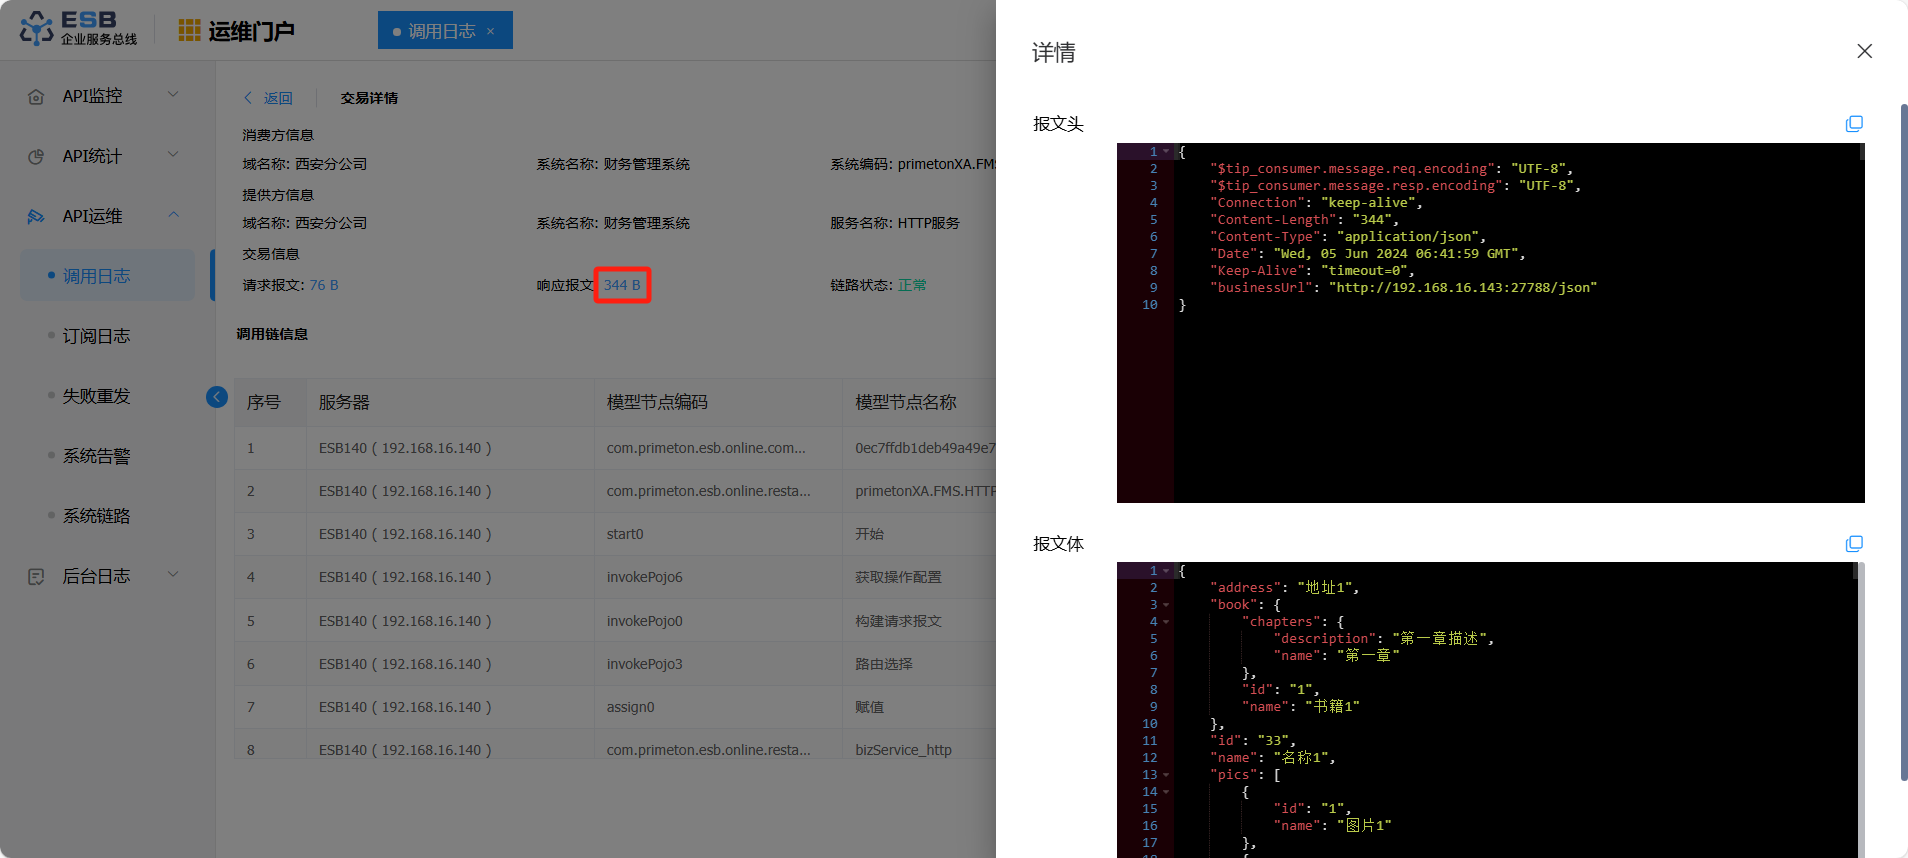This screenshot has height=858, width=1908.
Task: Fold the 'book' object on line 3
Action: click(x=1166, y=605)
